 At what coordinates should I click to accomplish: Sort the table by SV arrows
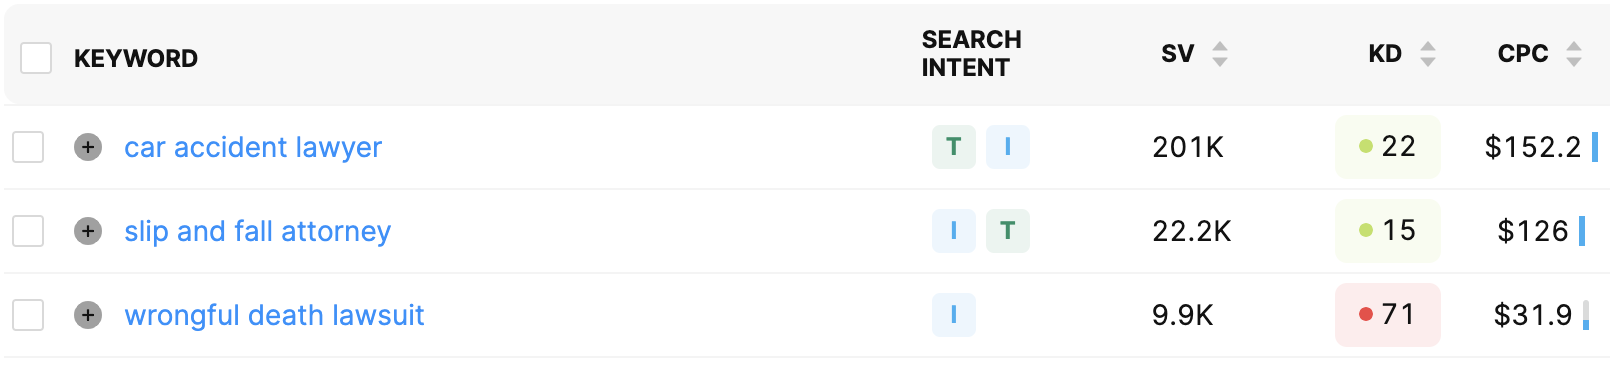tap(1219, 54)
